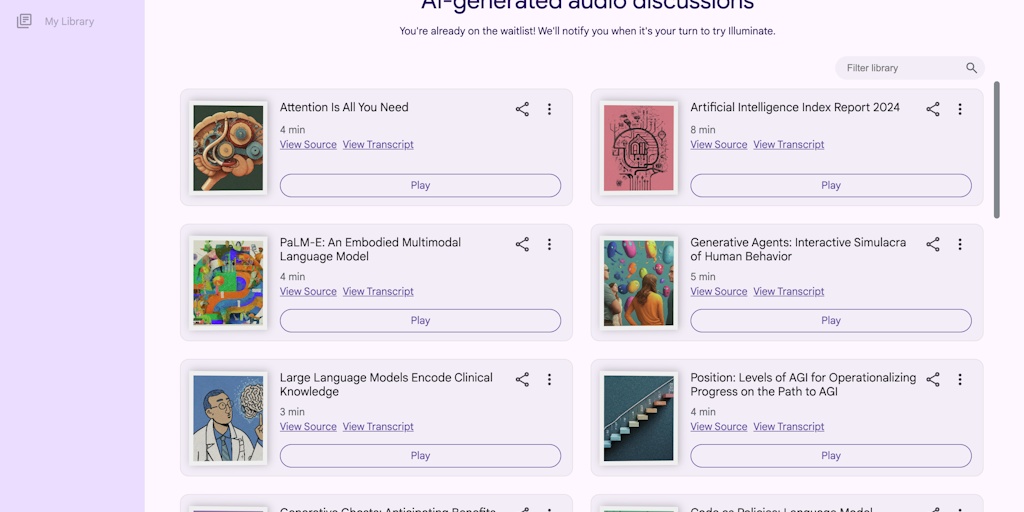Open the staircase thumbnail for Levels of AGI
The image size is (1024, 512).
(x=639, y=418)
